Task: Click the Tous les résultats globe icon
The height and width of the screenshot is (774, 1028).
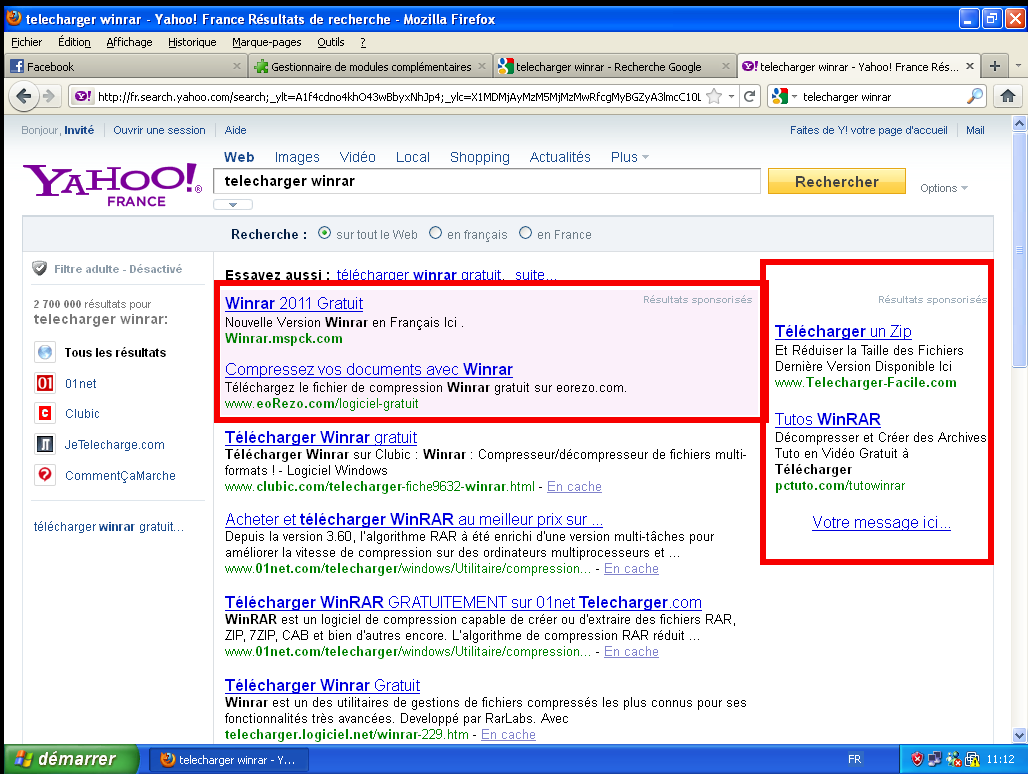Action: (45, 352)
